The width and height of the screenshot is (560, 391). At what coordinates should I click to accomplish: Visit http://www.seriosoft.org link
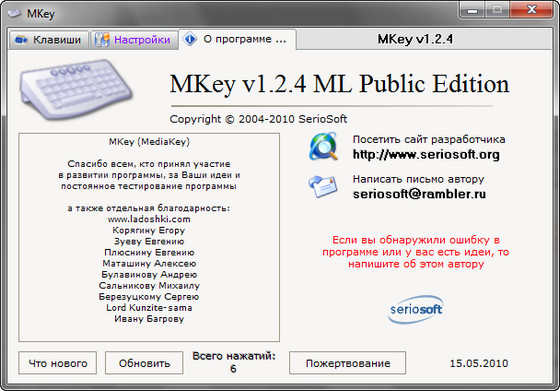pos(426,155)
